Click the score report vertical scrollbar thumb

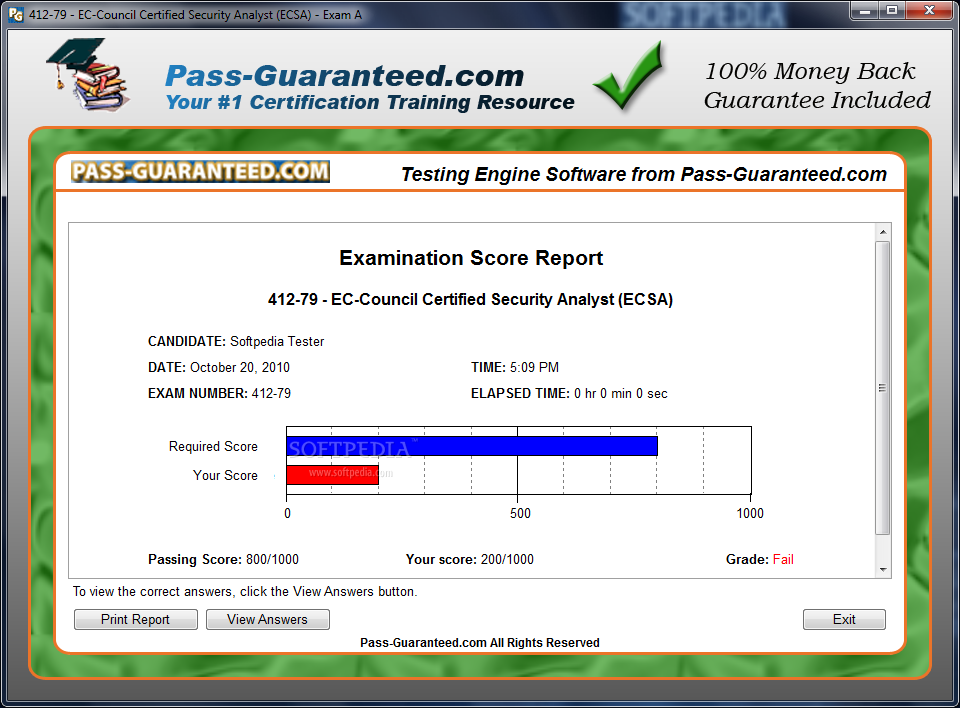click(882, 388)
